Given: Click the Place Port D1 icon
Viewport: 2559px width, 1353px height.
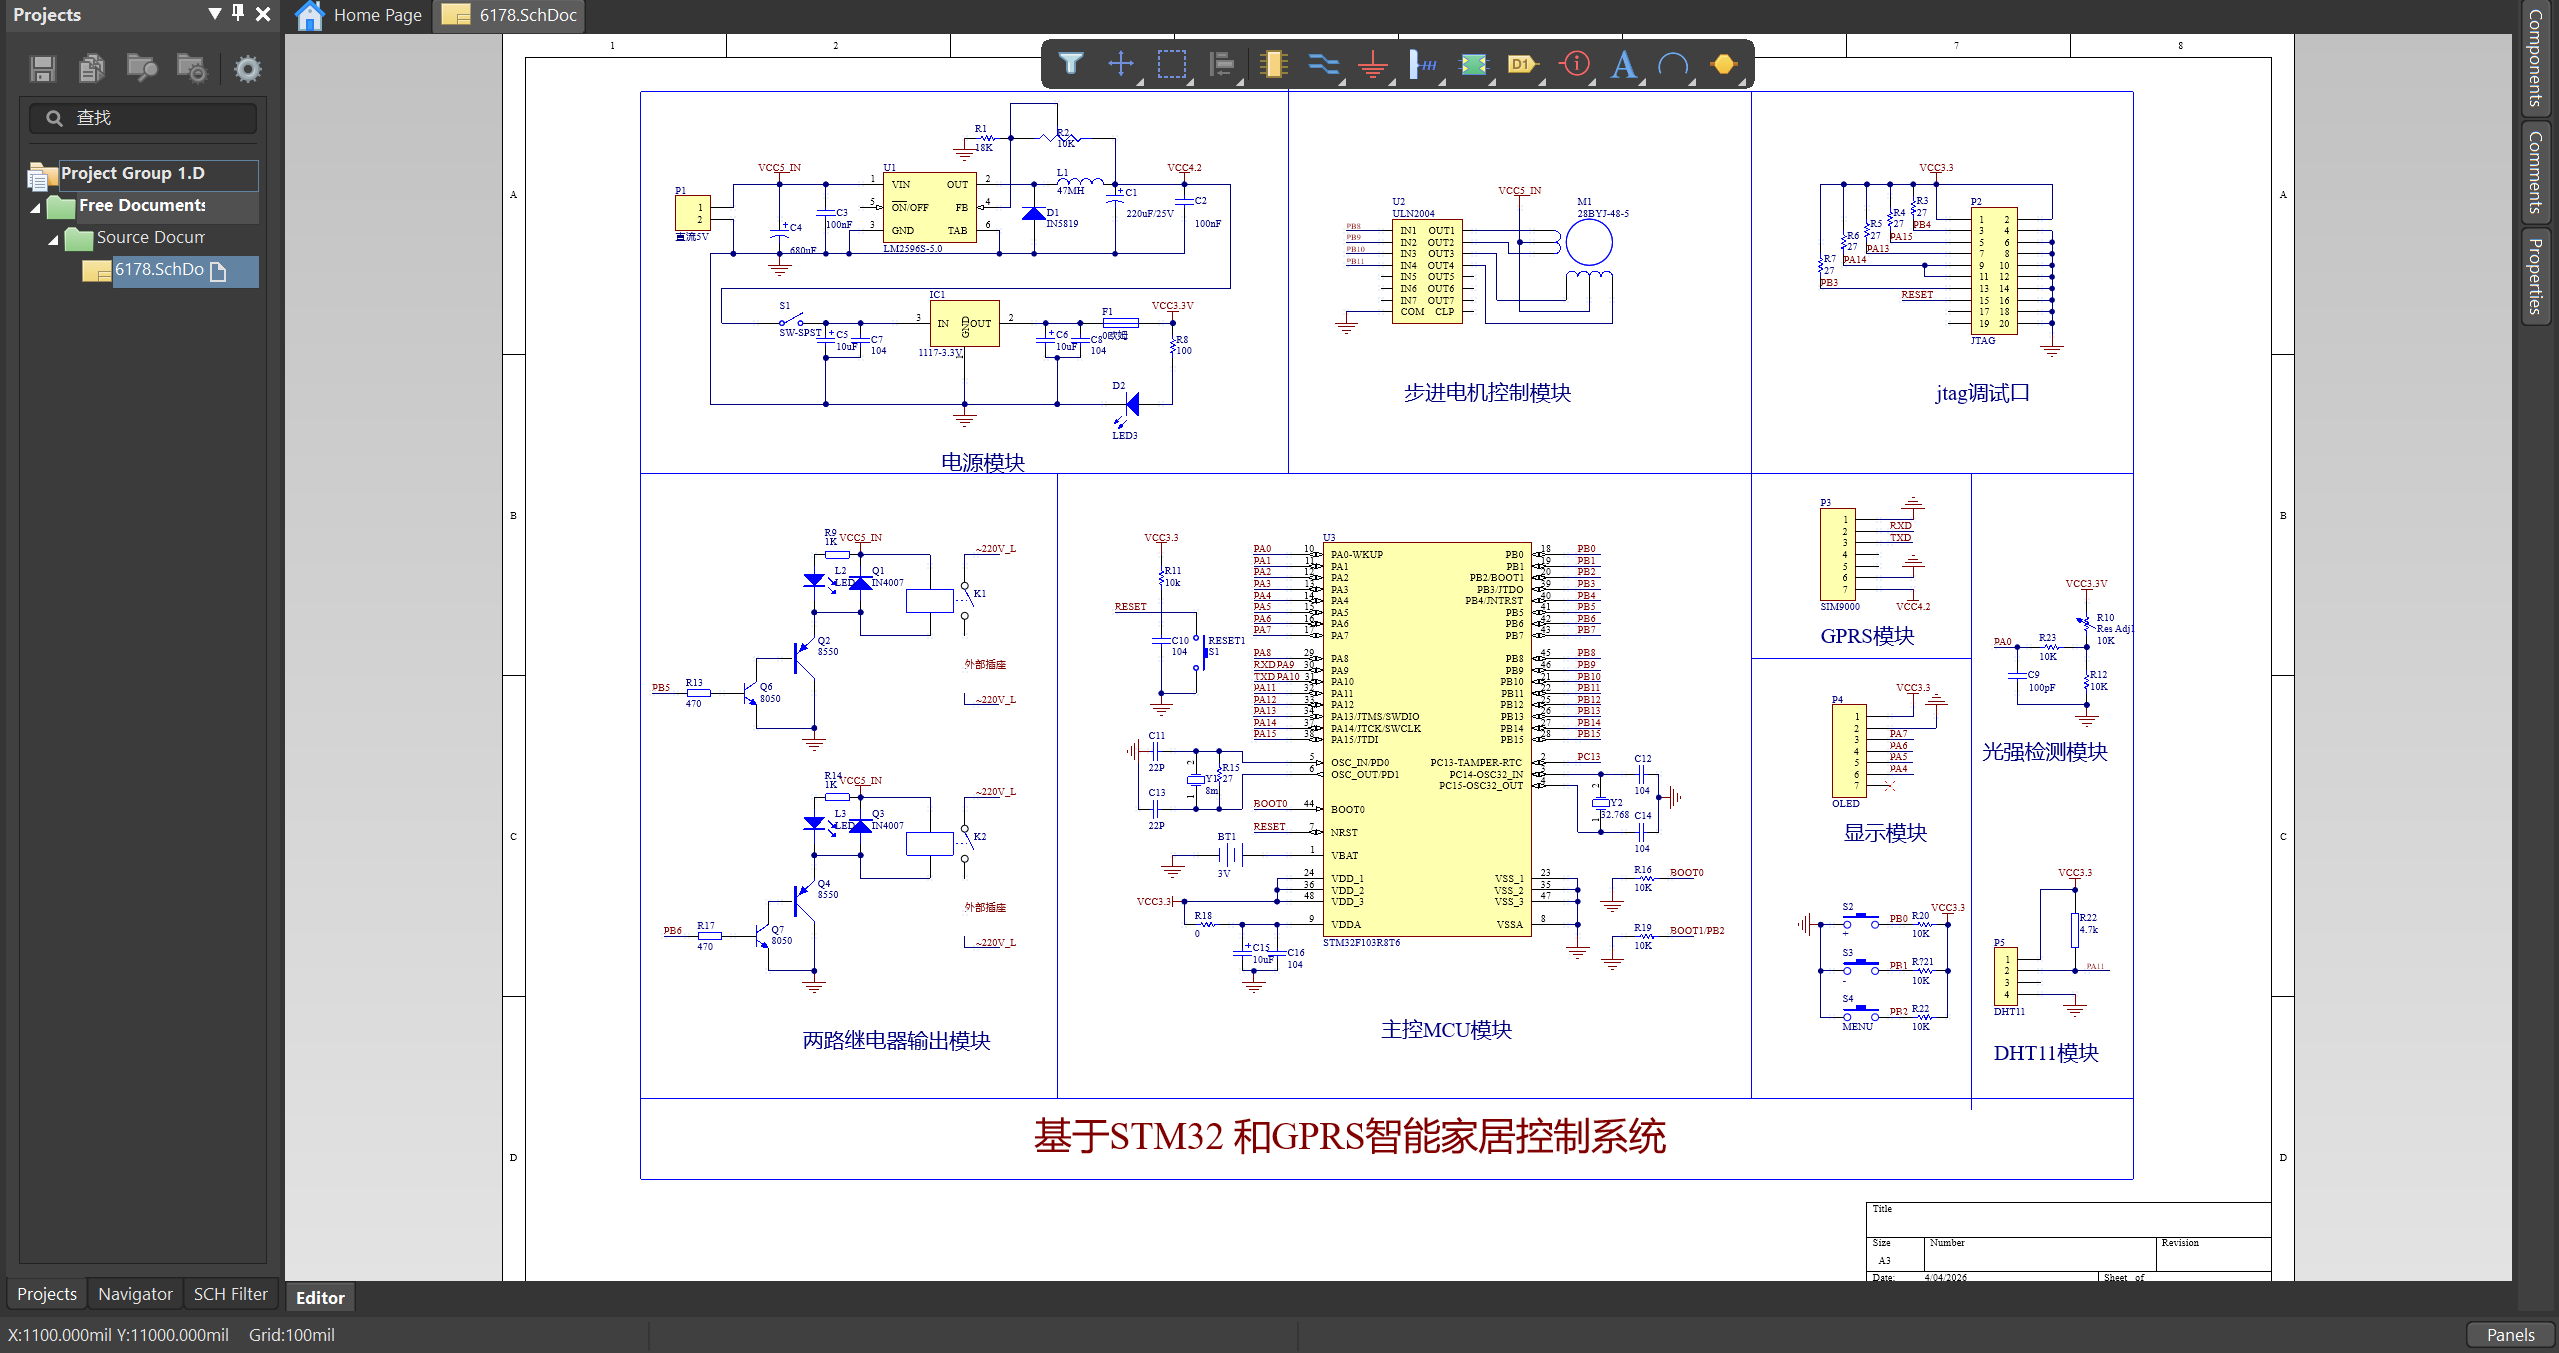Looking at the screenshot, I should pyautogui.click(x=1520, y=64).
